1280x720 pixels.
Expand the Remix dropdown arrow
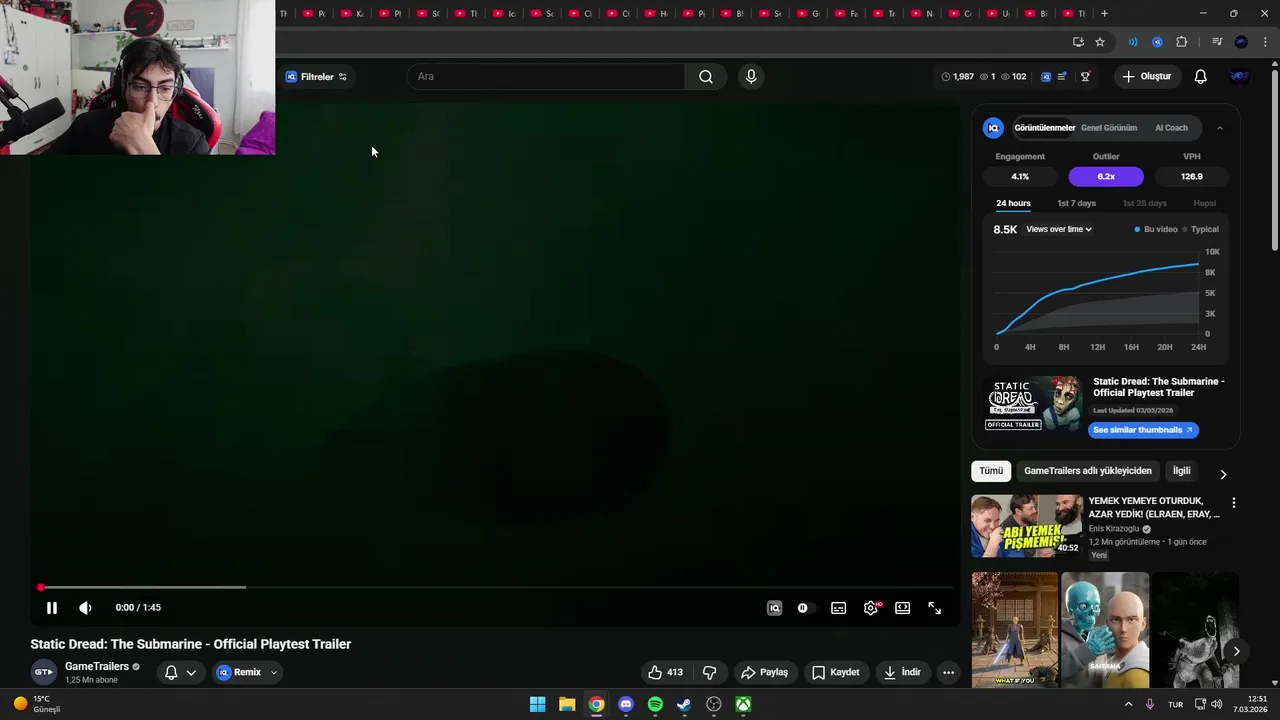pyautogui.click(x=273, y=672)
